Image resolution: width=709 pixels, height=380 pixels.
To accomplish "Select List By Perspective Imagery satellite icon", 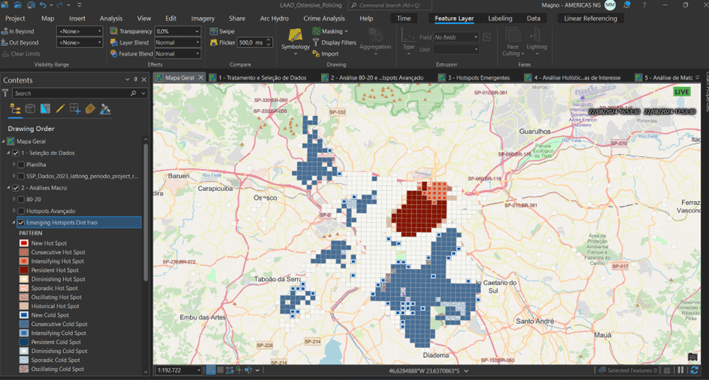I will tap(105, 109).
